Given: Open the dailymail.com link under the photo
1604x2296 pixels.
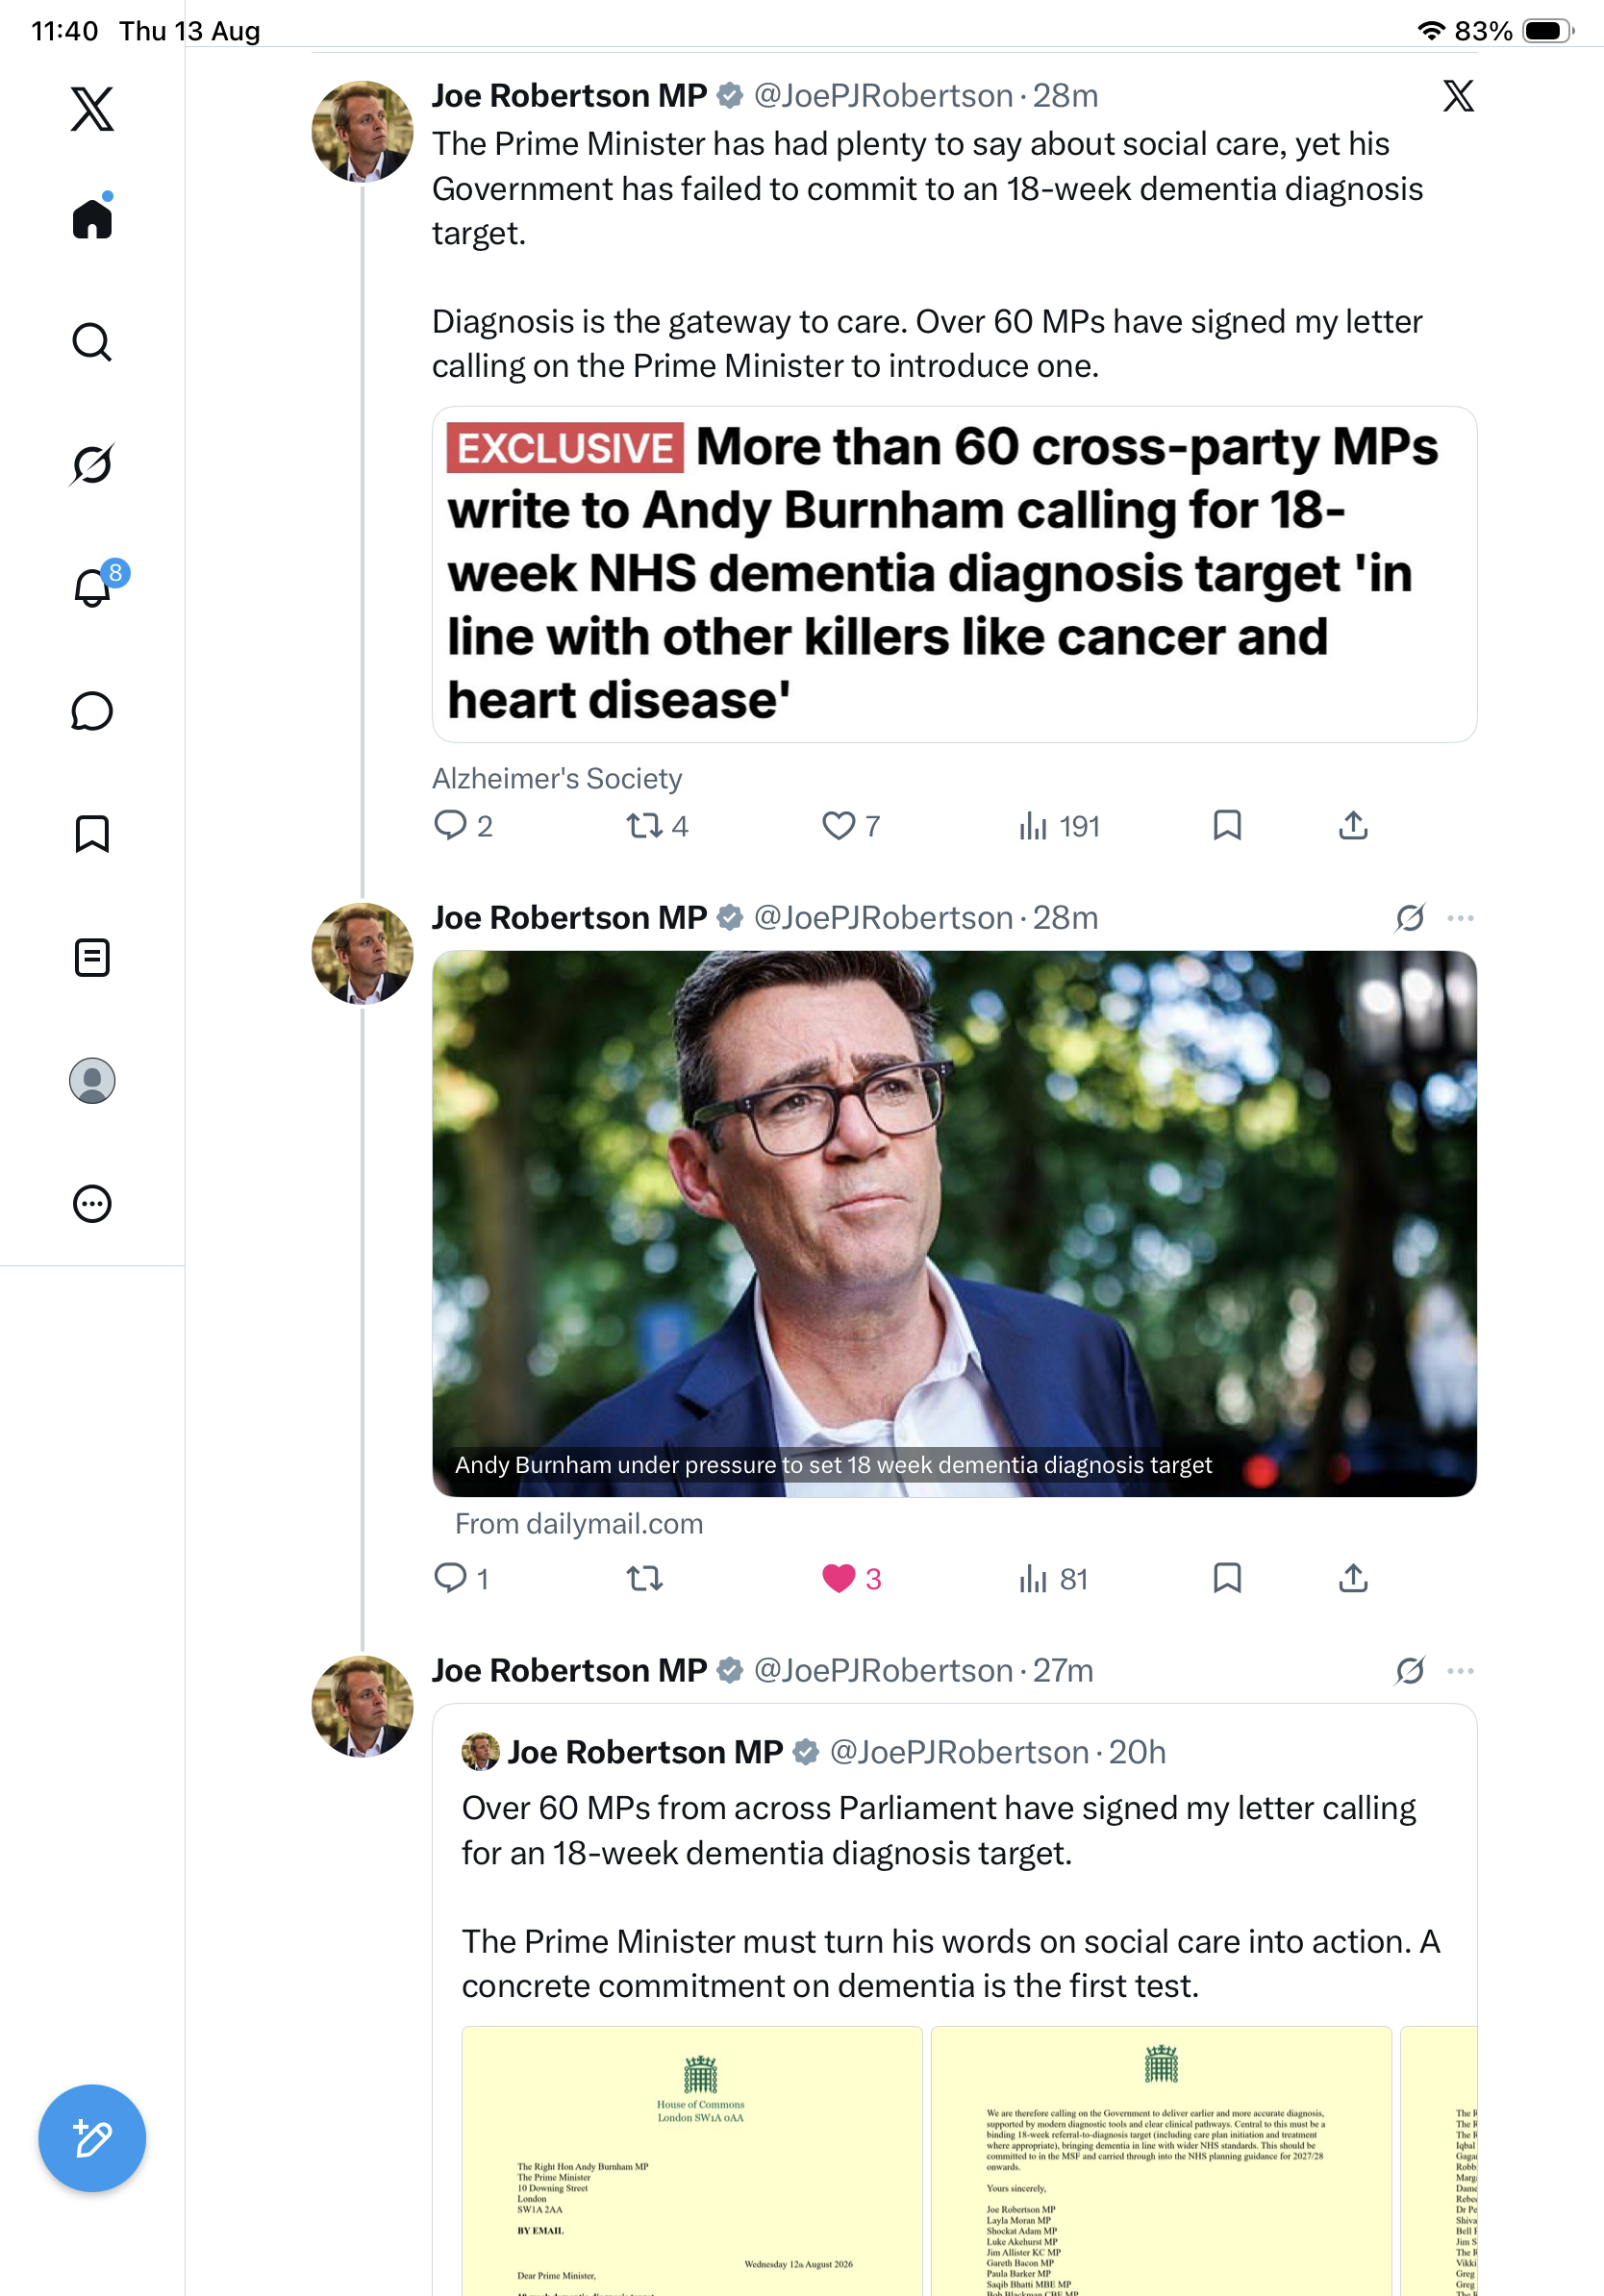Looking at the screenshot, I should (x=579, y=1524).
